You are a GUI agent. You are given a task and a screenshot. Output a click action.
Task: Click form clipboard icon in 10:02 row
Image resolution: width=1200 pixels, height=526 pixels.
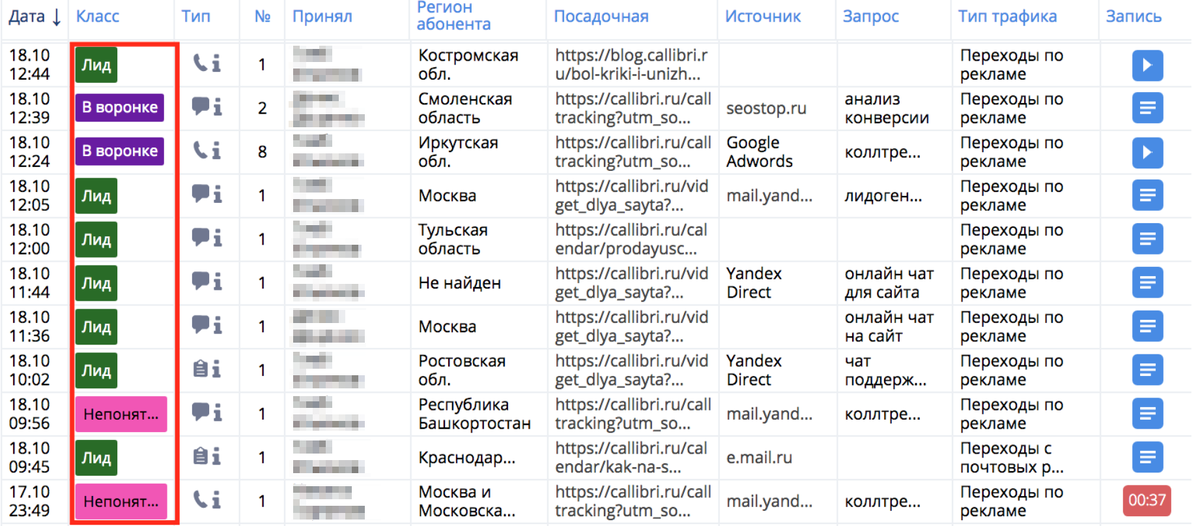(207, 369)
